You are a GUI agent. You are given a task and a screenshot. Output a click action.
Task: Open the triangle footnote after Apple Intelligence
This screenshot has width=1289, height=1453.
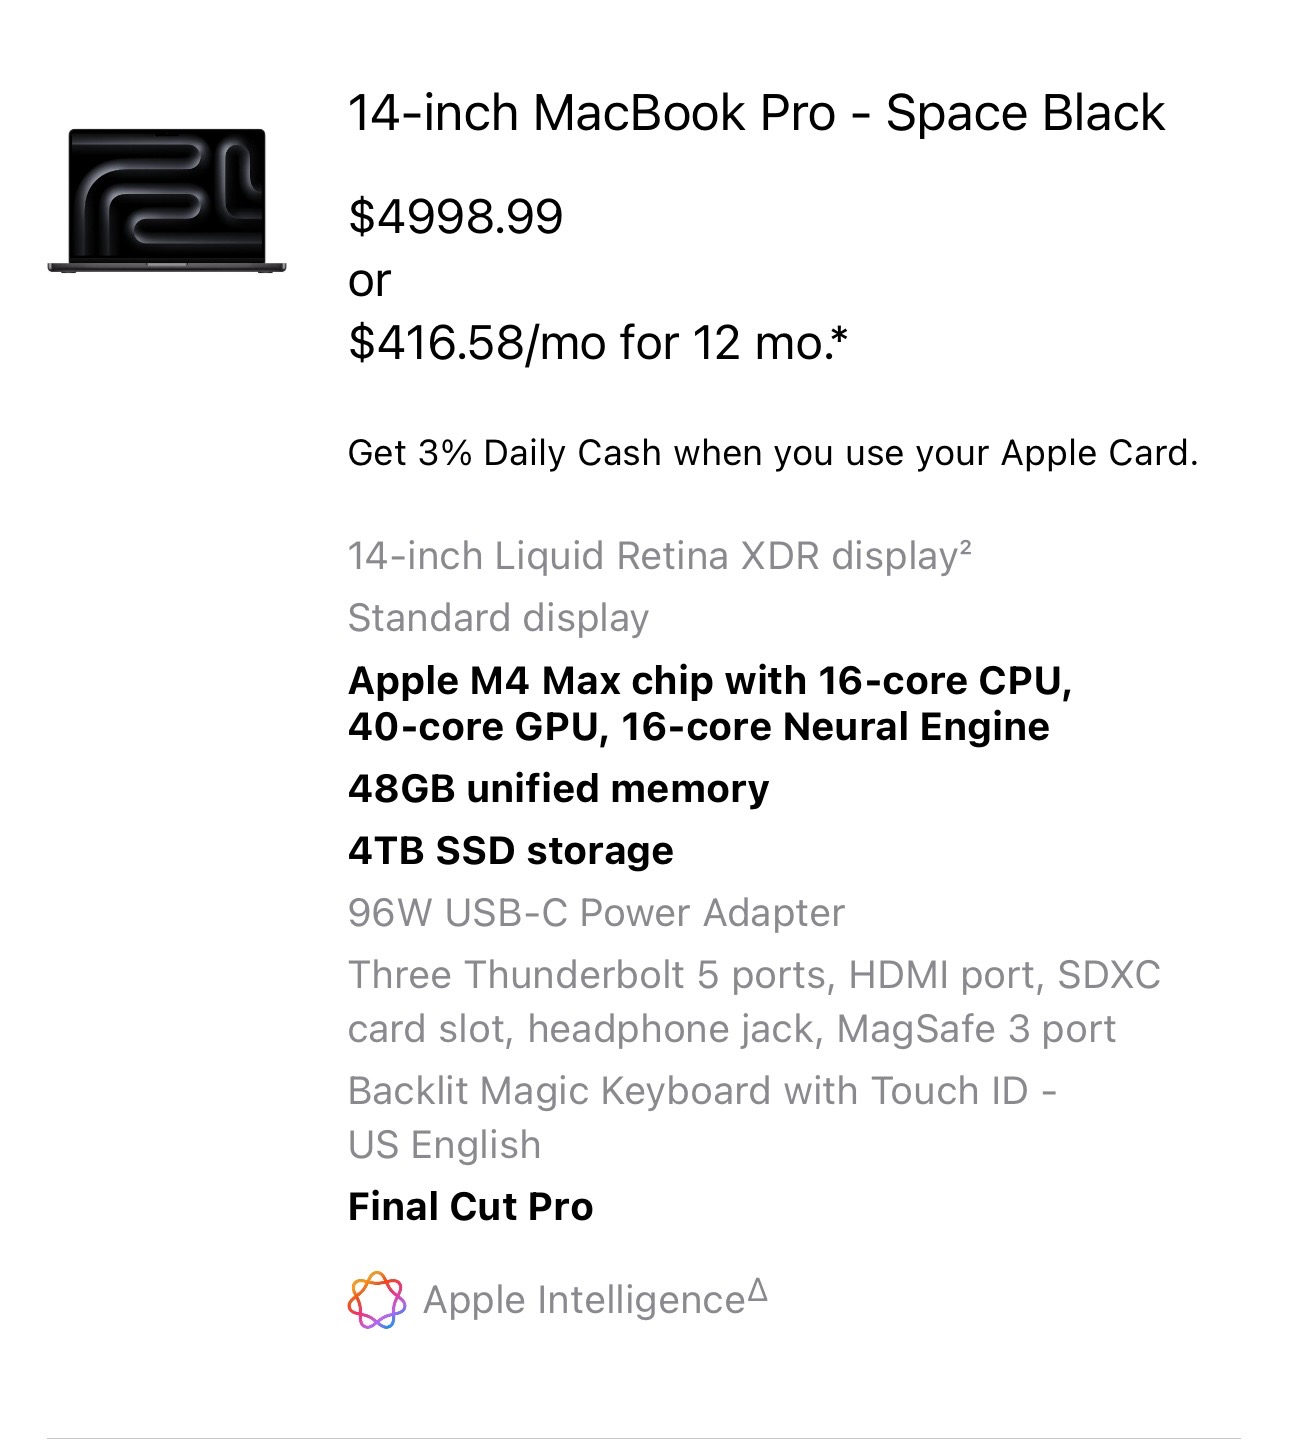pyautogui.click(x=758, y=1290)
